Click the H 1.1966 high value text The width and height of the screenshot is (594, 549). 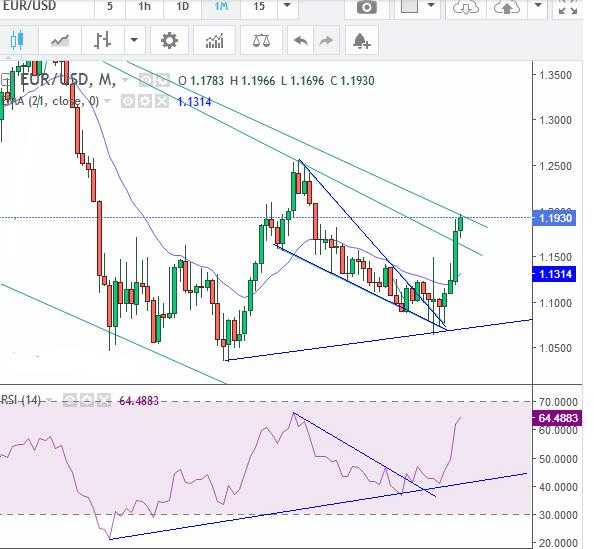click(252, 81)
